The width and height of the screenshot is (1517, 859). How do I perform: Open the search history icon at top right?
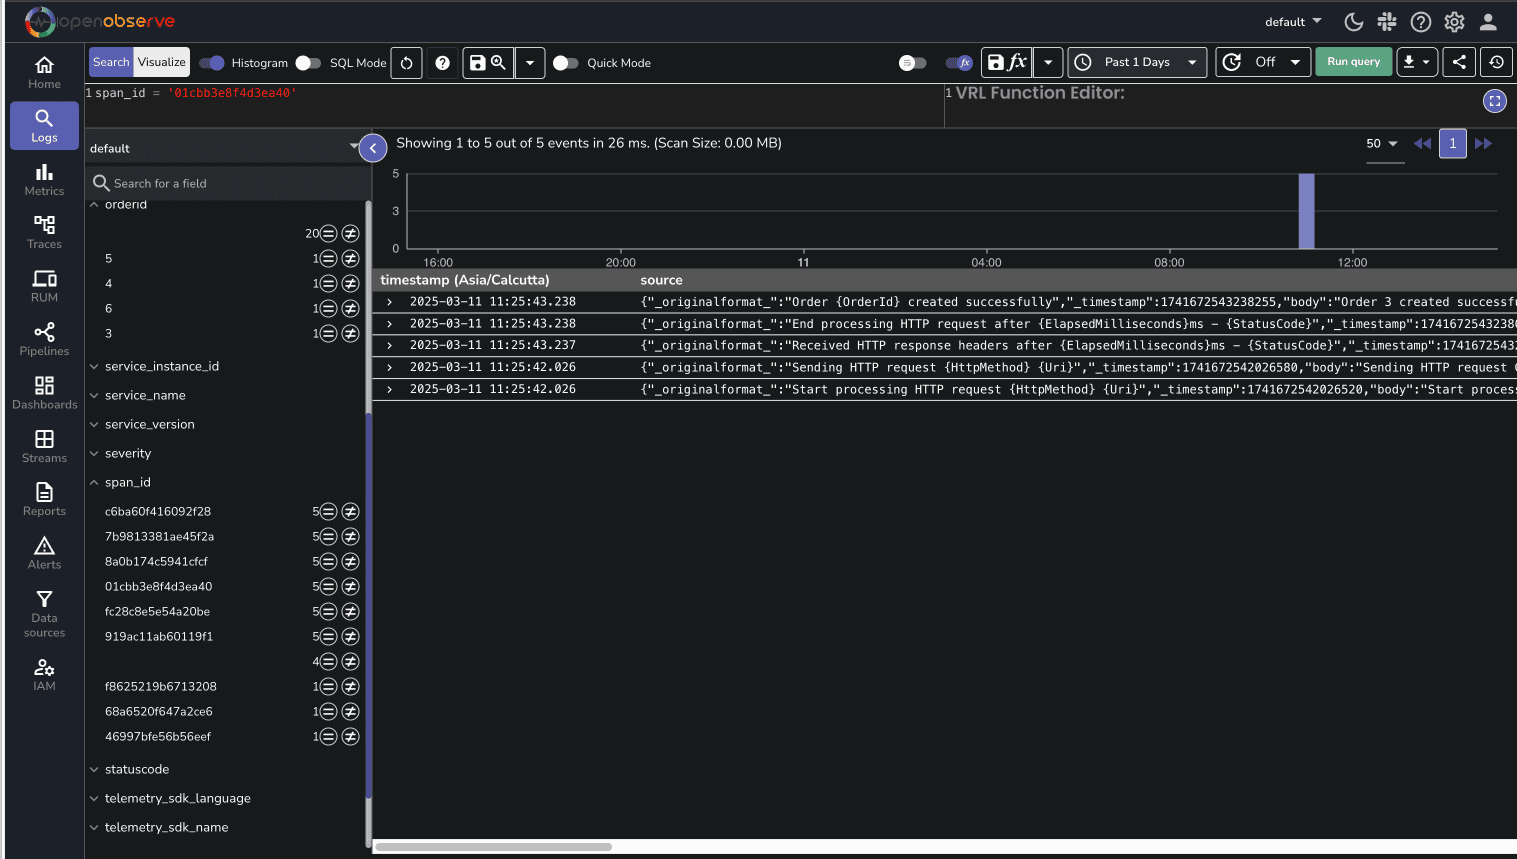(x=1496, y=61)
